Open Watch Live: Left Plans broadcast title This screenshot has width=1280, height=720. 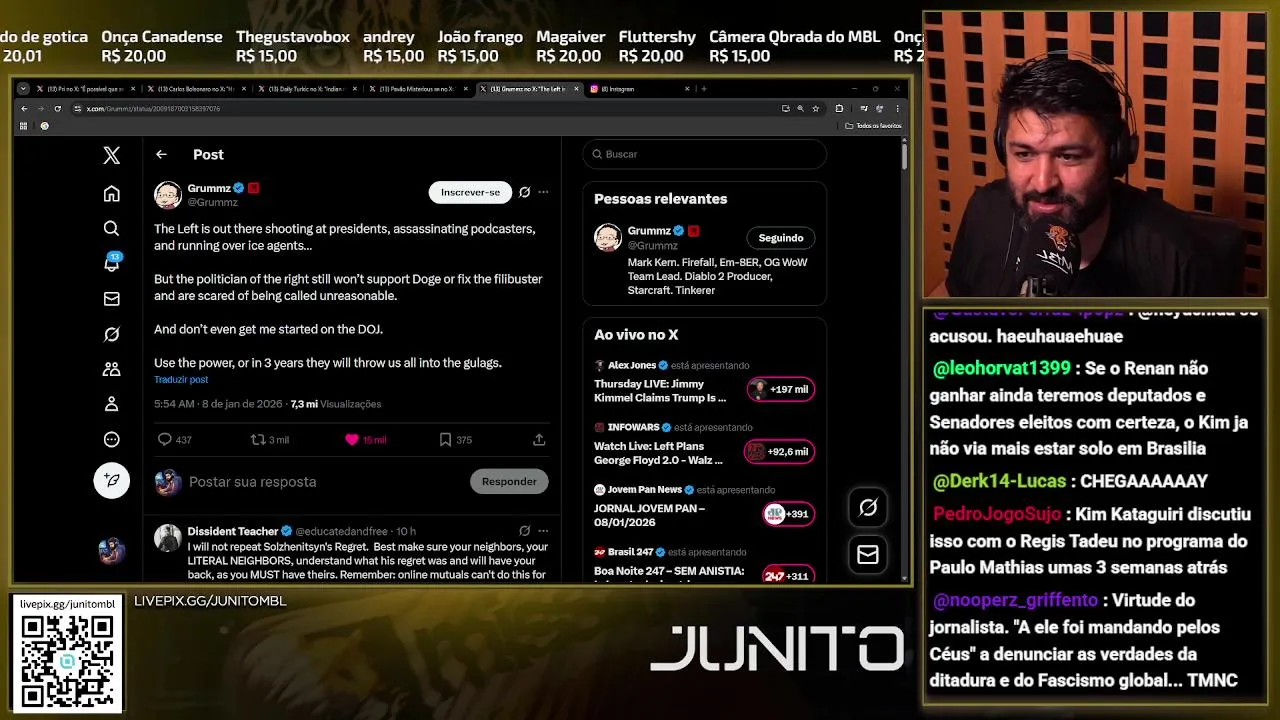point(658,453)
